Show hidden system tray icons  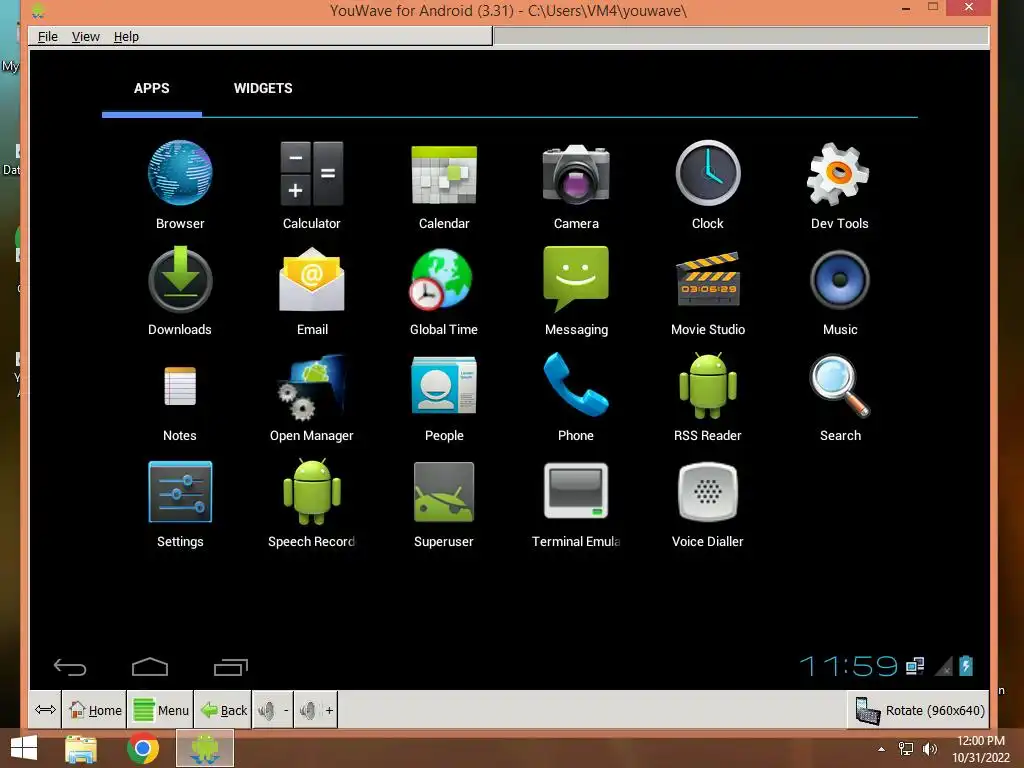point(882,749)
